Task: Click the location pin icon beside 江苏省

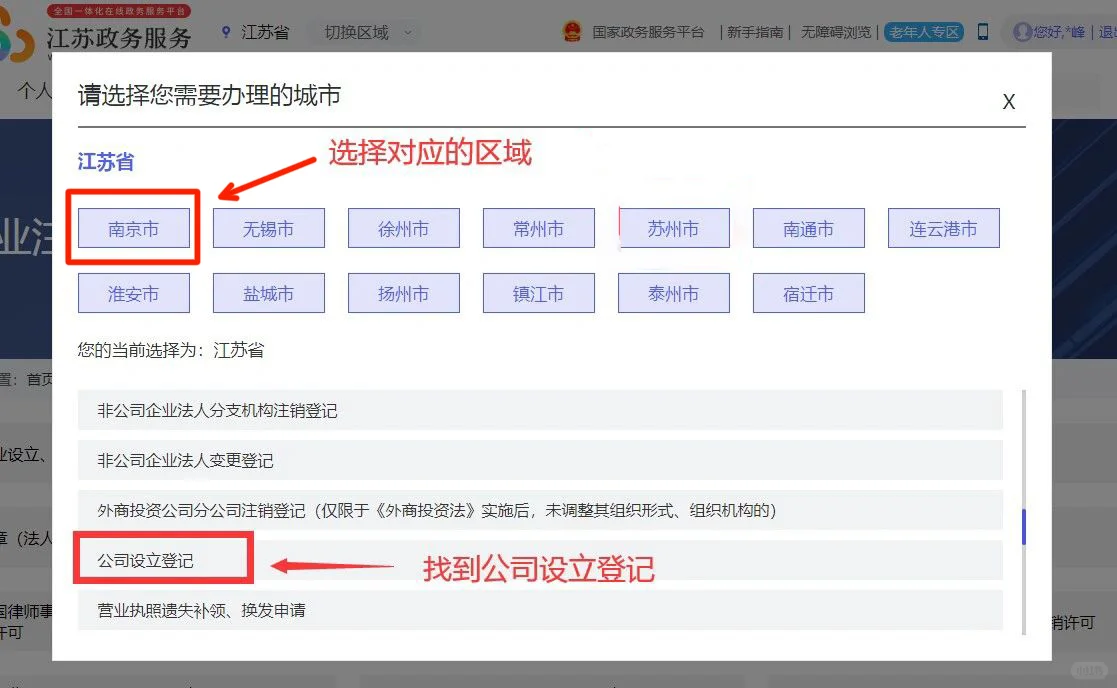Action: click(x=226, y=32)
